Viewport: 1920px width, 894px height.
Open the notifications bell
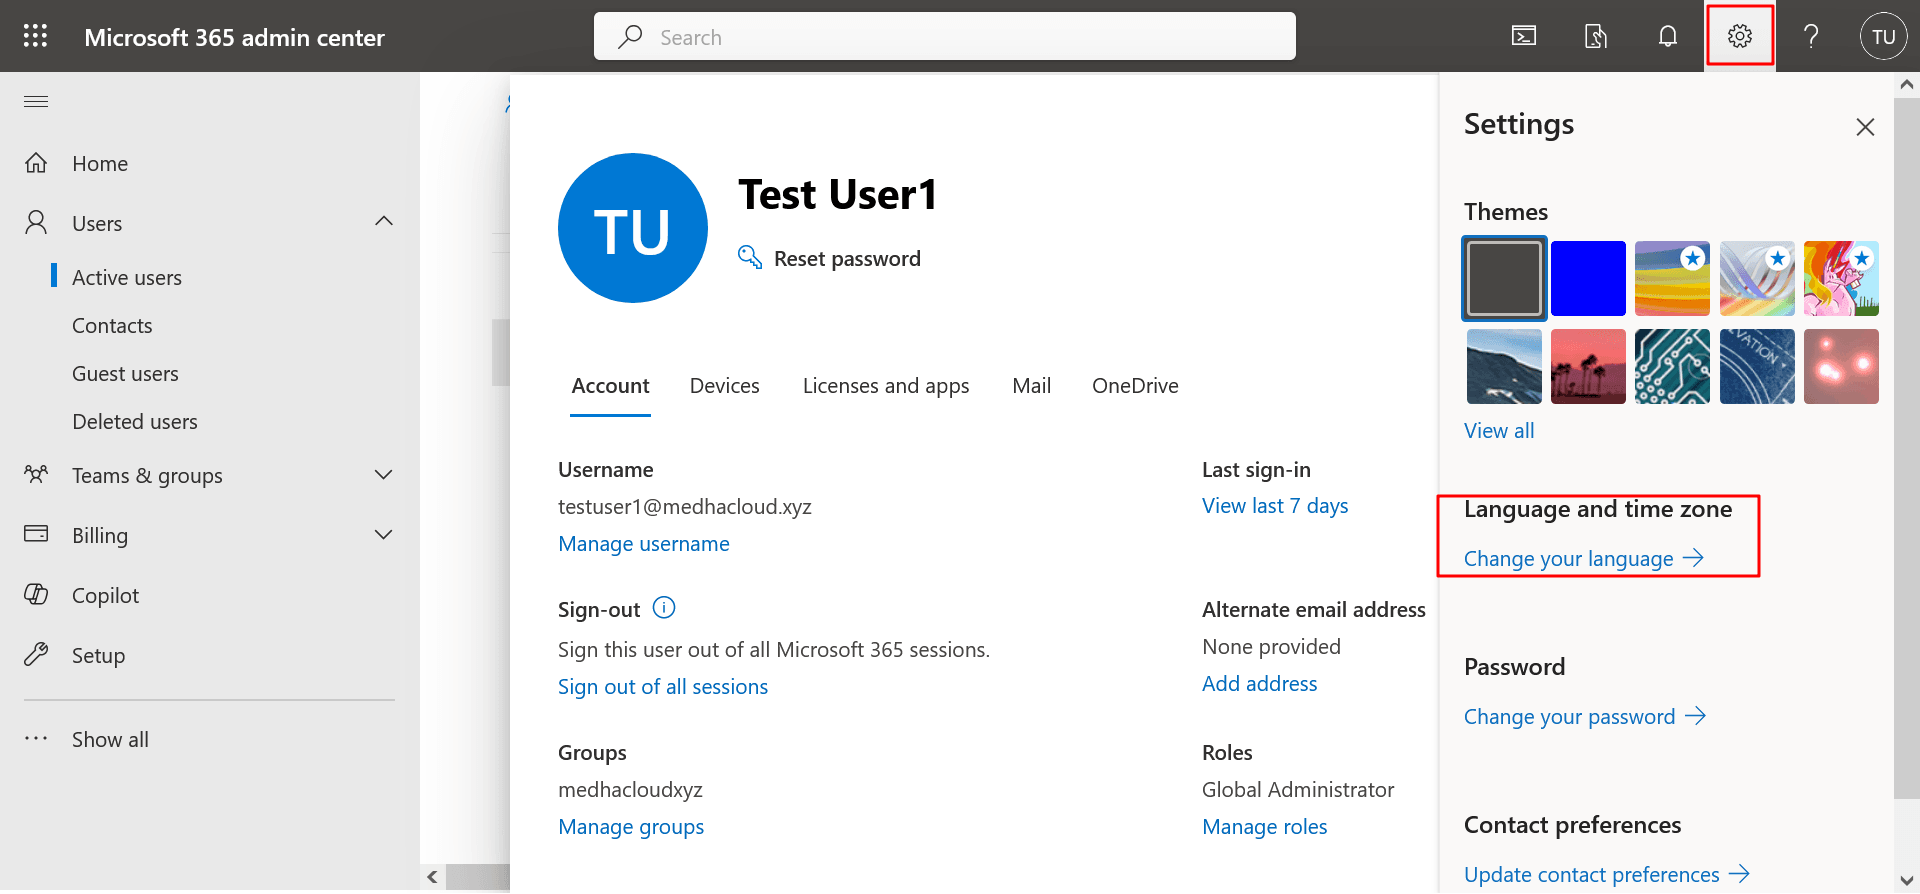(x=1668, y=37)
